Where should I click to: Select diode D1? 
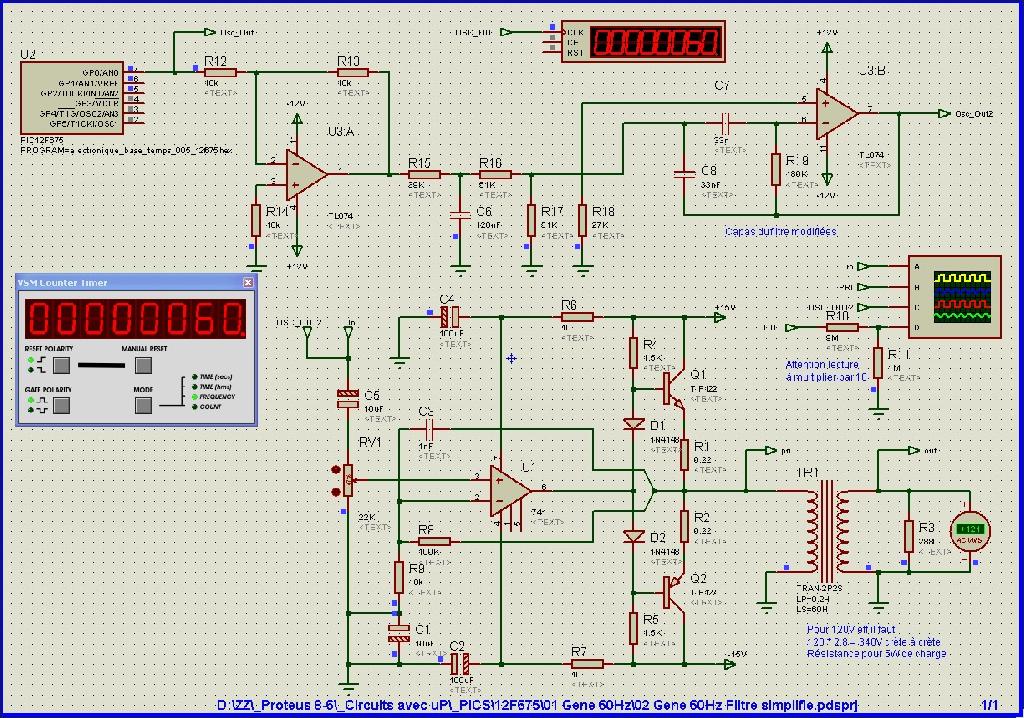[x=633, y=425]
